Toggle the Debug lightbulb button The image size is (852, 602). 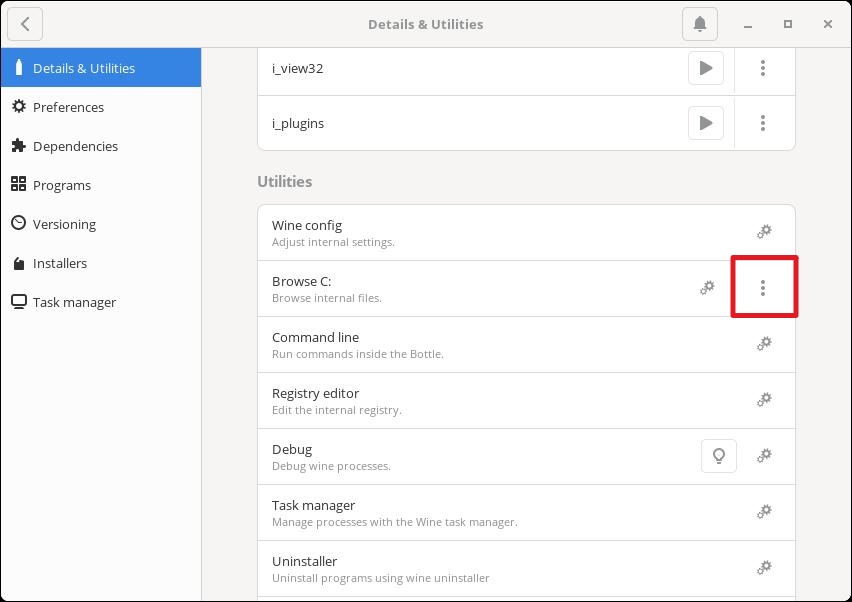pyautogui.click(x=719, y=455)
